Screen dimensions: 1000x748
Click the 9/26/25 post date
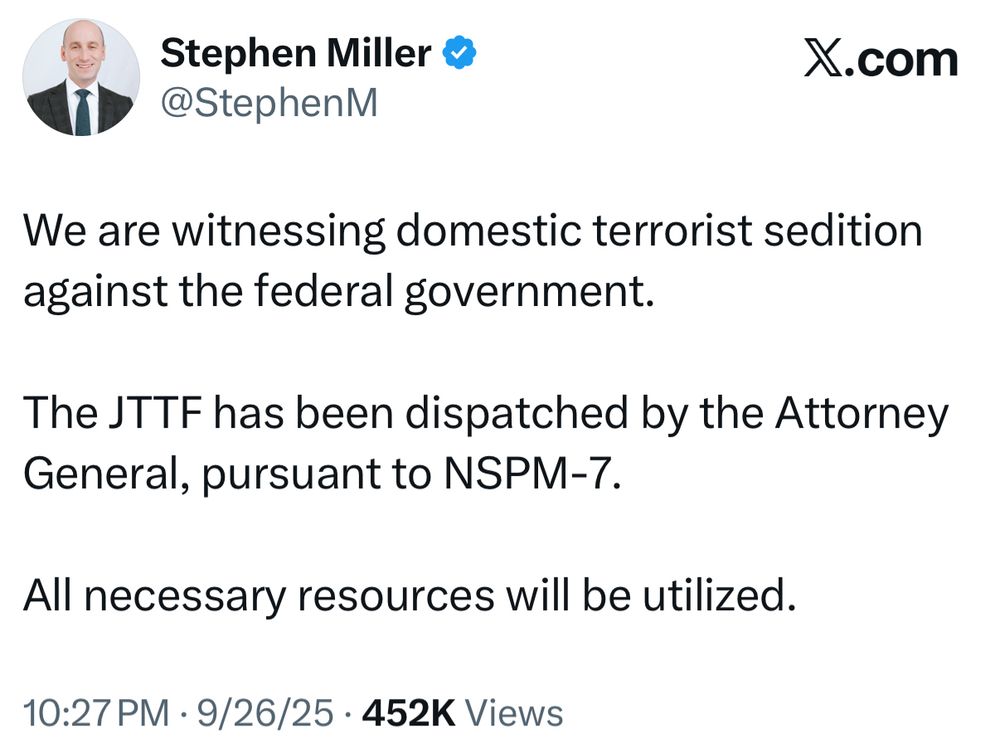(265, 713)
